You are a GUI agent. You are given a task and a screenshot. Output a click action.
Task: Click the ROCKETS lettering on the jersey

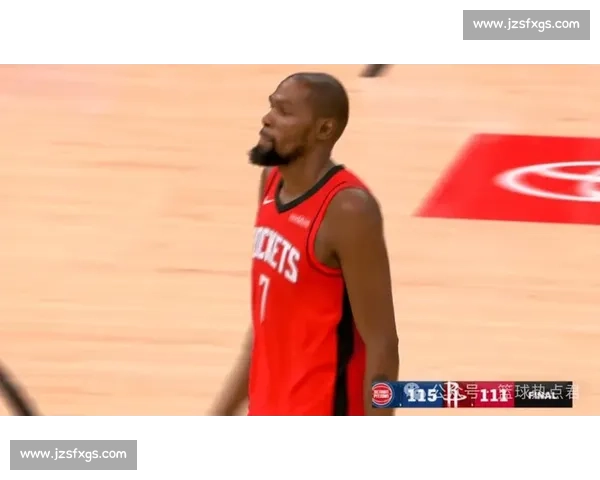coord(275,253)
